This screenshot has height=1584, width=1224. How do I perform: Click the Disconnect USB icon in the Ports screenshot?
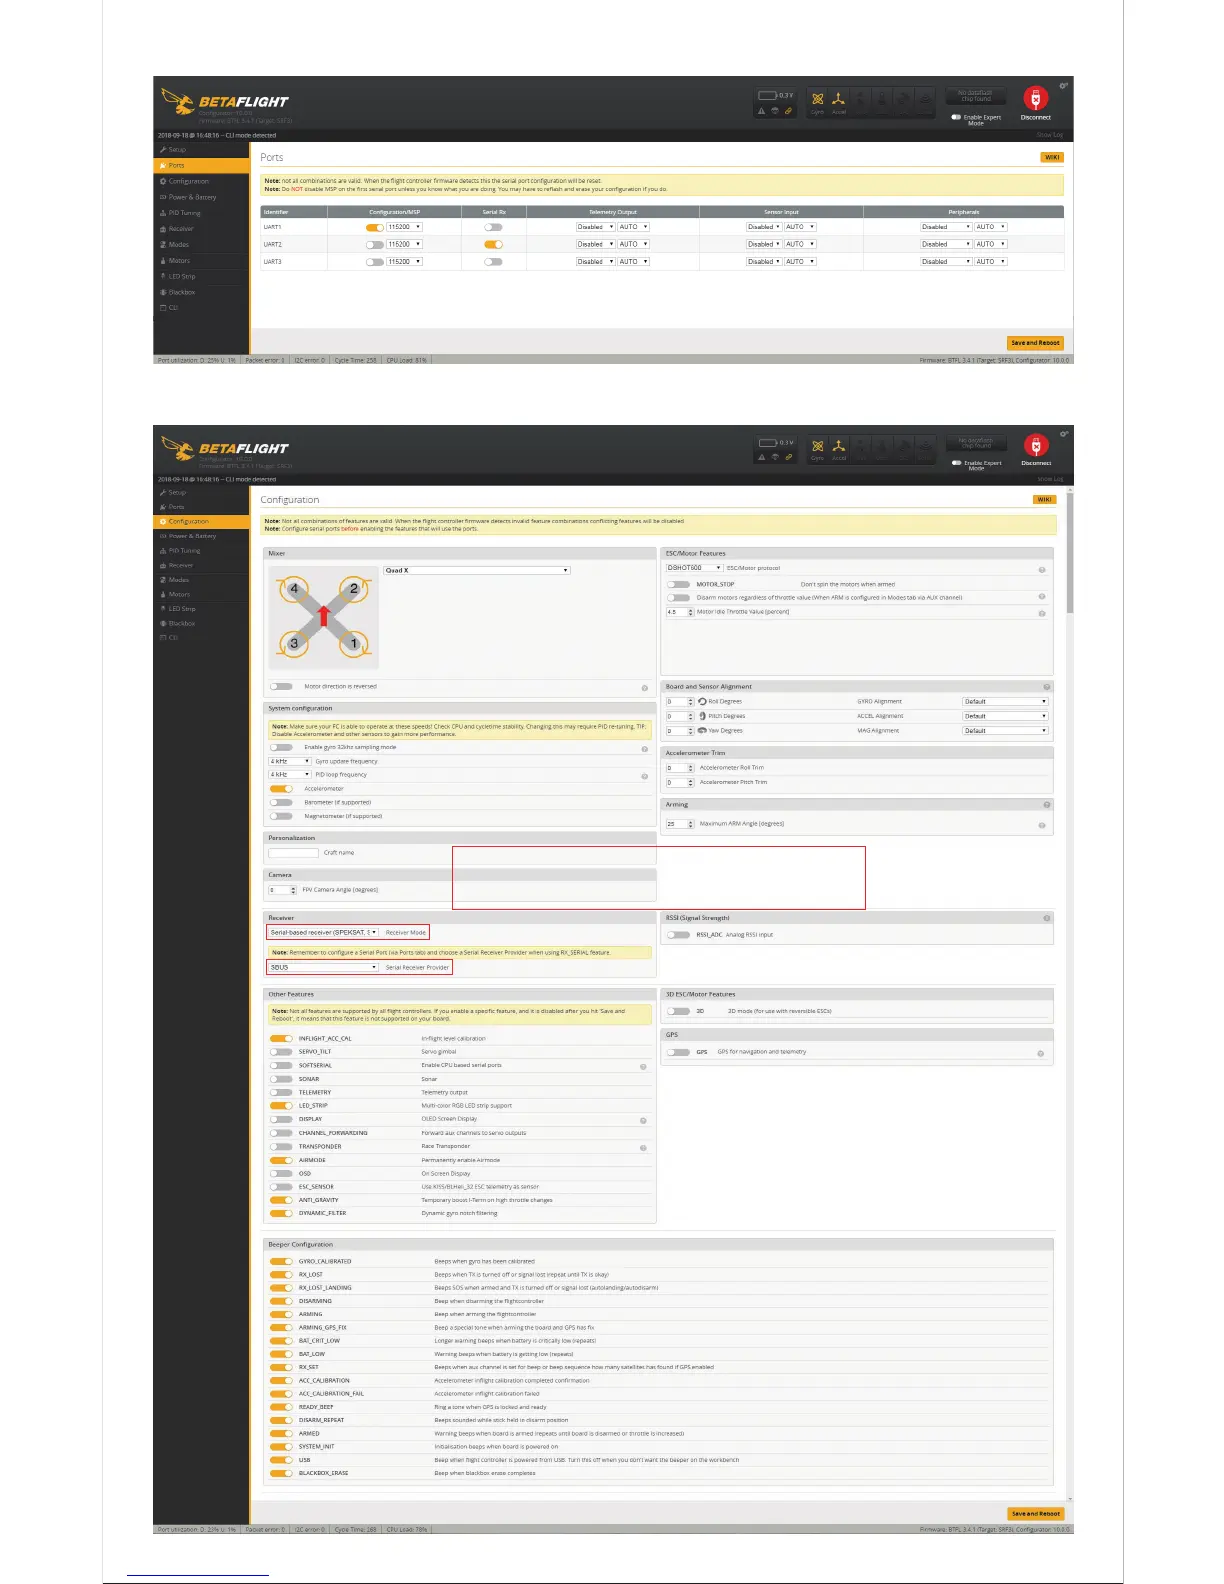[1036, 98]
